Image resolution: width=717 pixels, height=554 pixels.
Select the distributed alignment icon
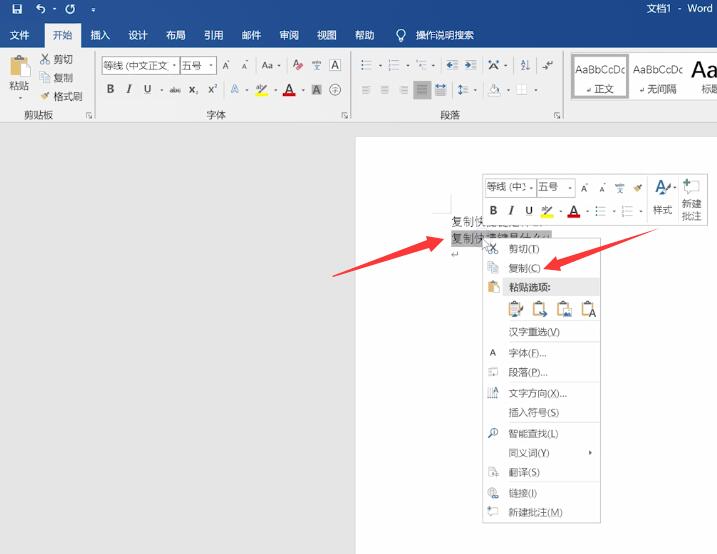[x=441, y=90]
